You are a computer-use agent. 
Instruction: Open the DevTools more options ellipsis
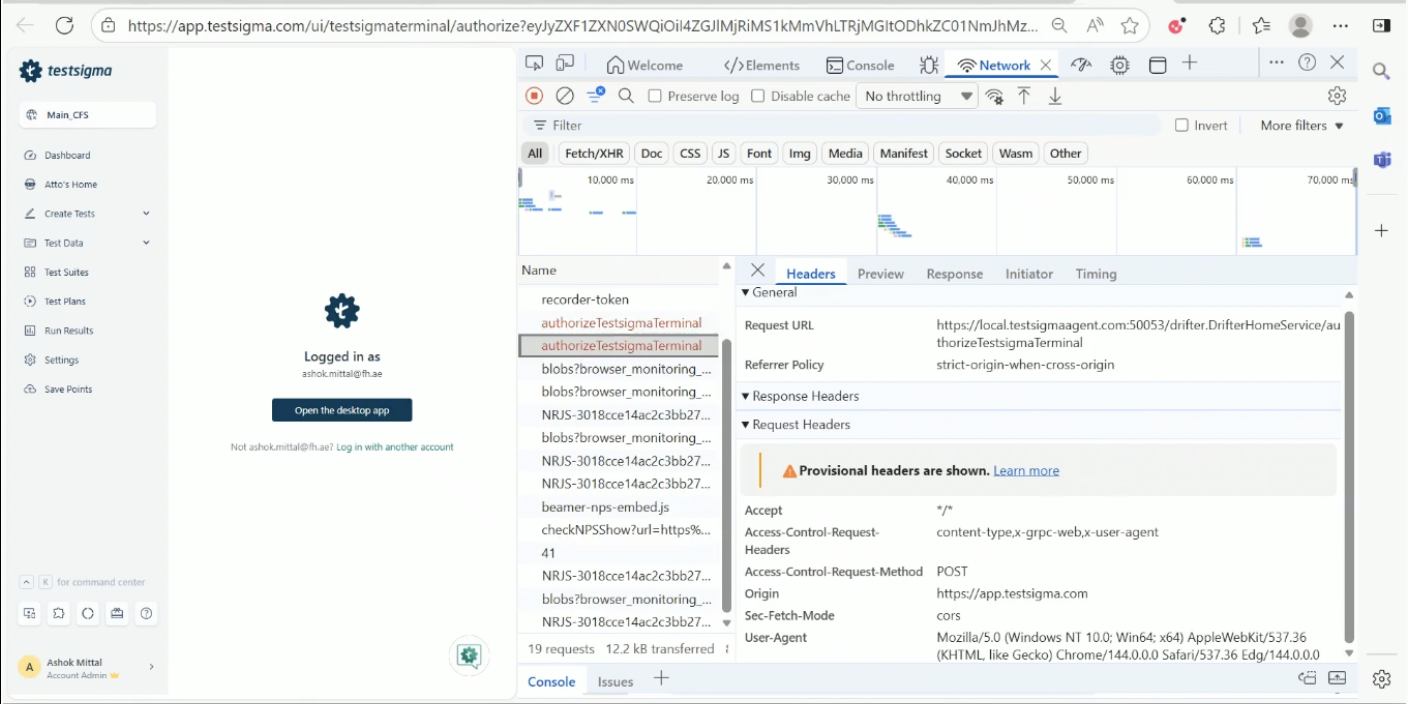click(x=1276, y=62)
